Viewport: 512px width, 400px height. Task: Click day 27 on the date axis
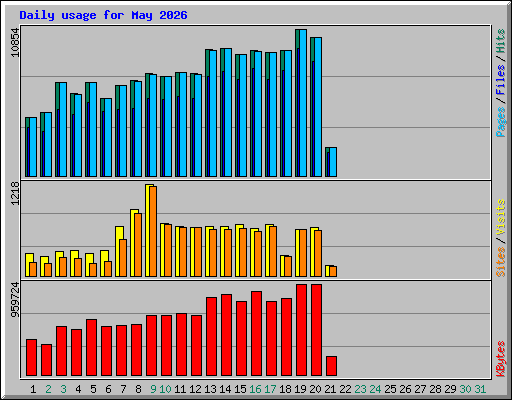point(420,389)
